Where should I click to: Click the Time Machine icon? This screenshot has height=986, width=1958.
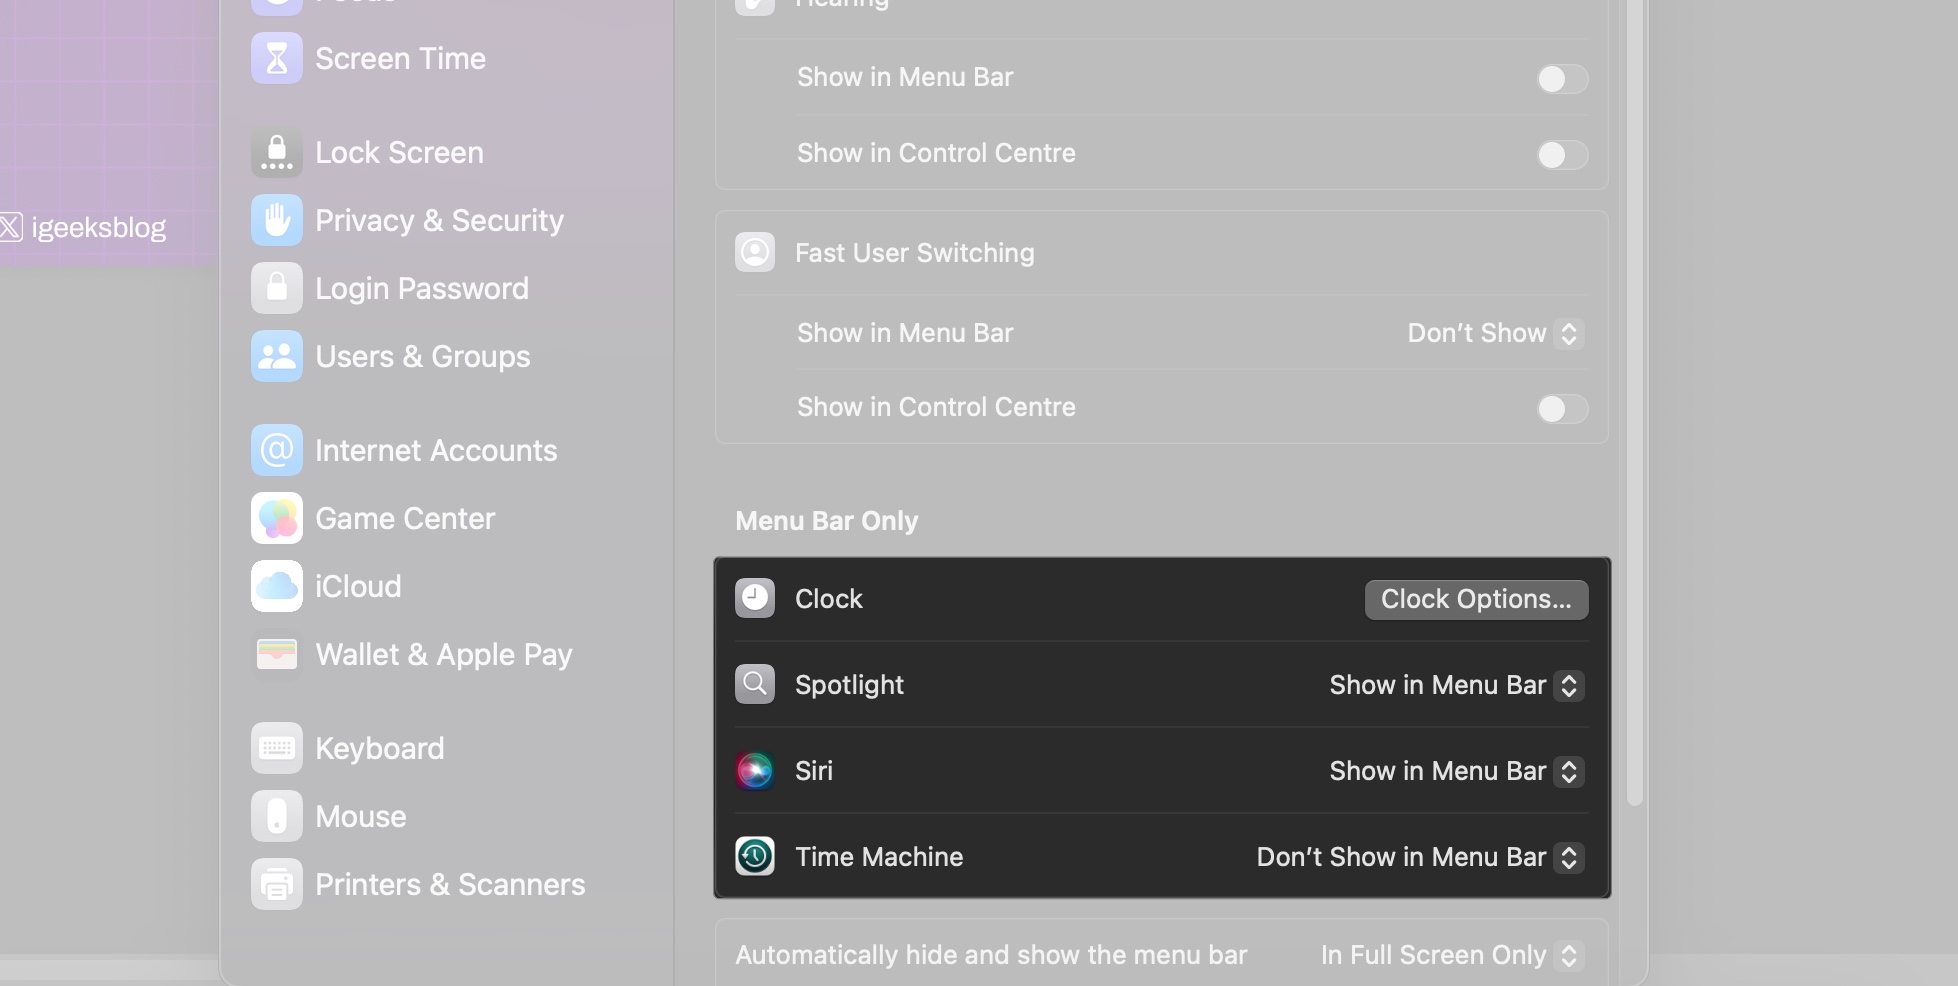tap(755, 856)
